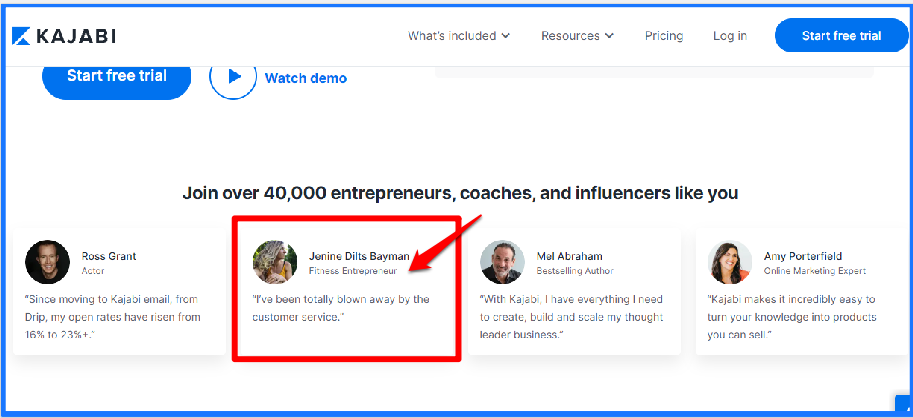Click Start free trial in header
The height and width of the screenshot is (418, 913).
pyautogui.click(x=841, y=36)
